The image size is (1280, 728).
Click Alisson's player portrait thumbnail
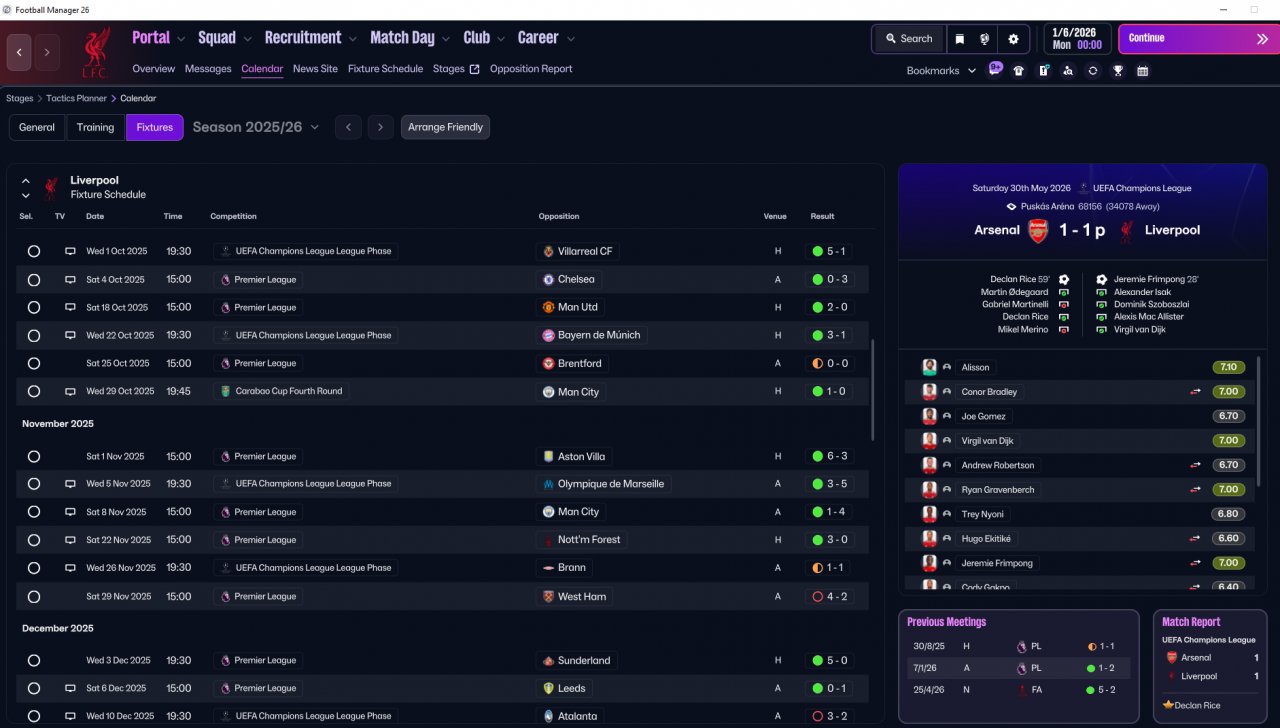click(x=929, y=367)
